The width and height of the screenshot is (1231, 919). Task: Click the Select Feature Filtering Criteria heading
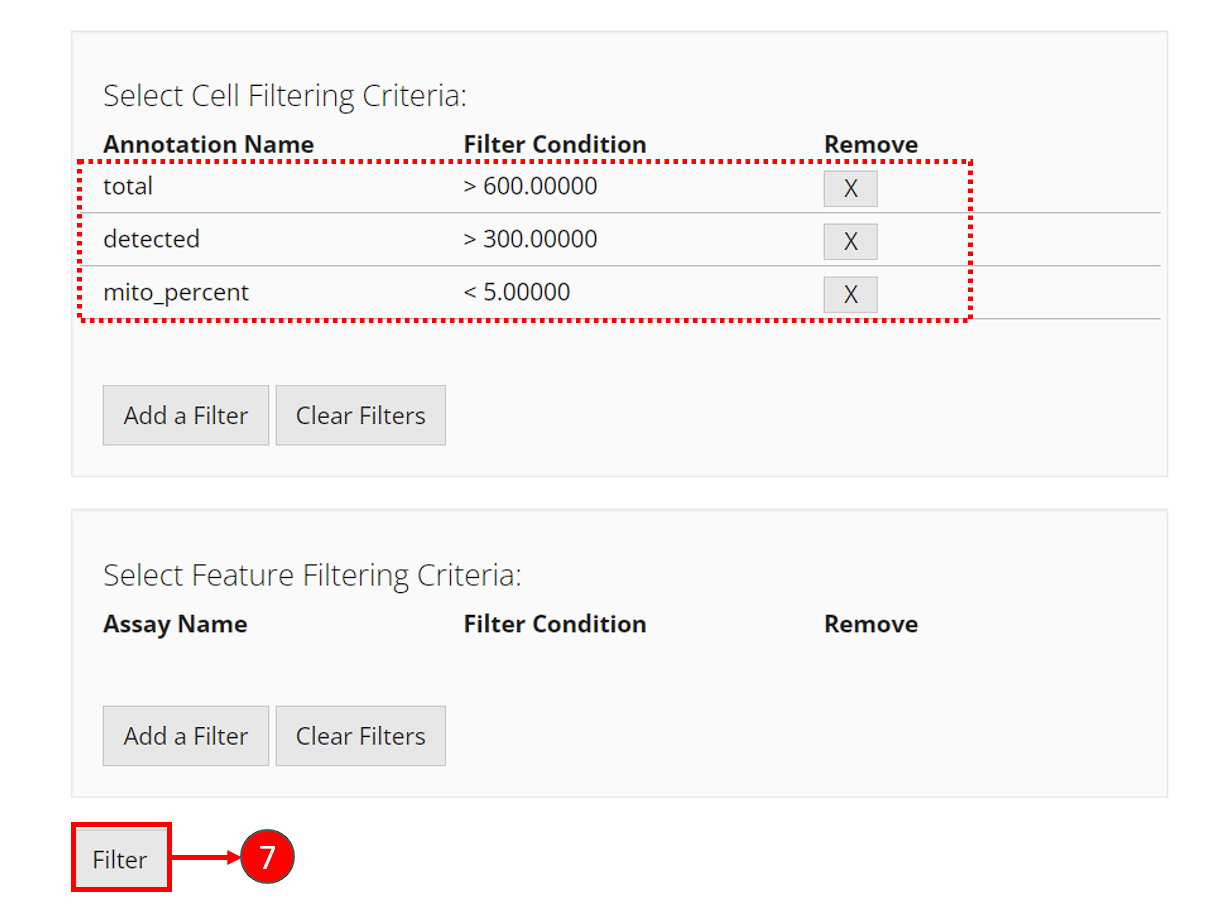(312, 576)
